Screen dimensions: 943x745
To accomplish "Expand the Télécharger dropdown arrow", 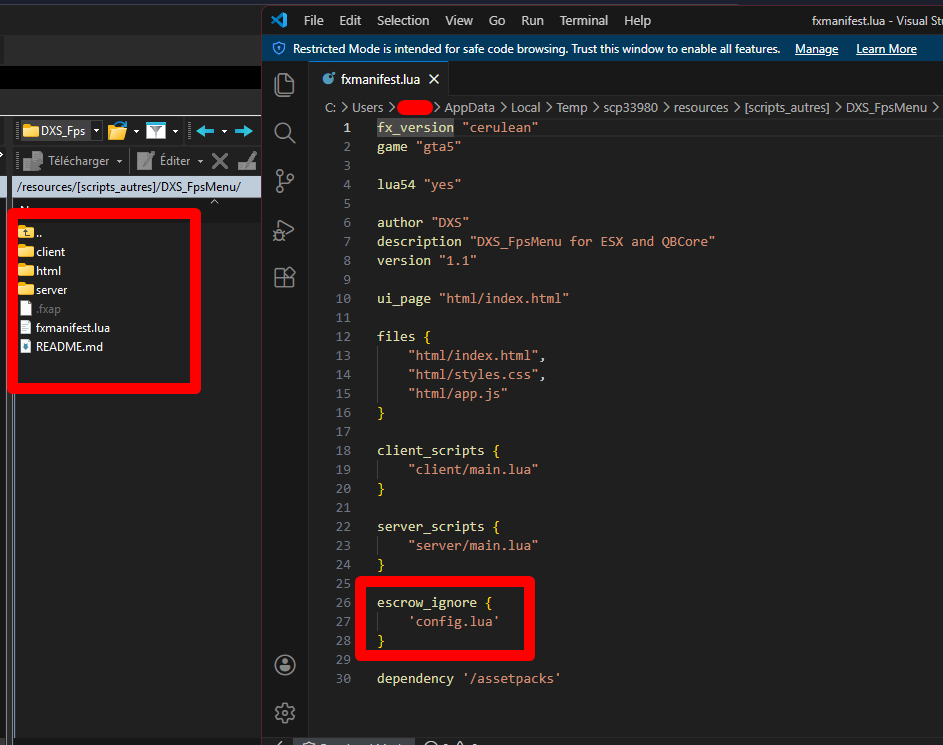I will [120, 161].
